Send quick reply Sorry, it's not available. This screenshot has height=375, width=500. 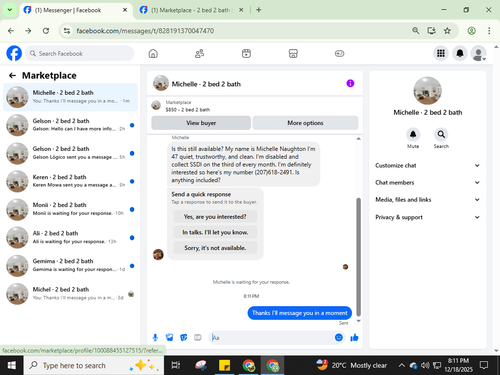pyautogui.click(x=215, y=248)
